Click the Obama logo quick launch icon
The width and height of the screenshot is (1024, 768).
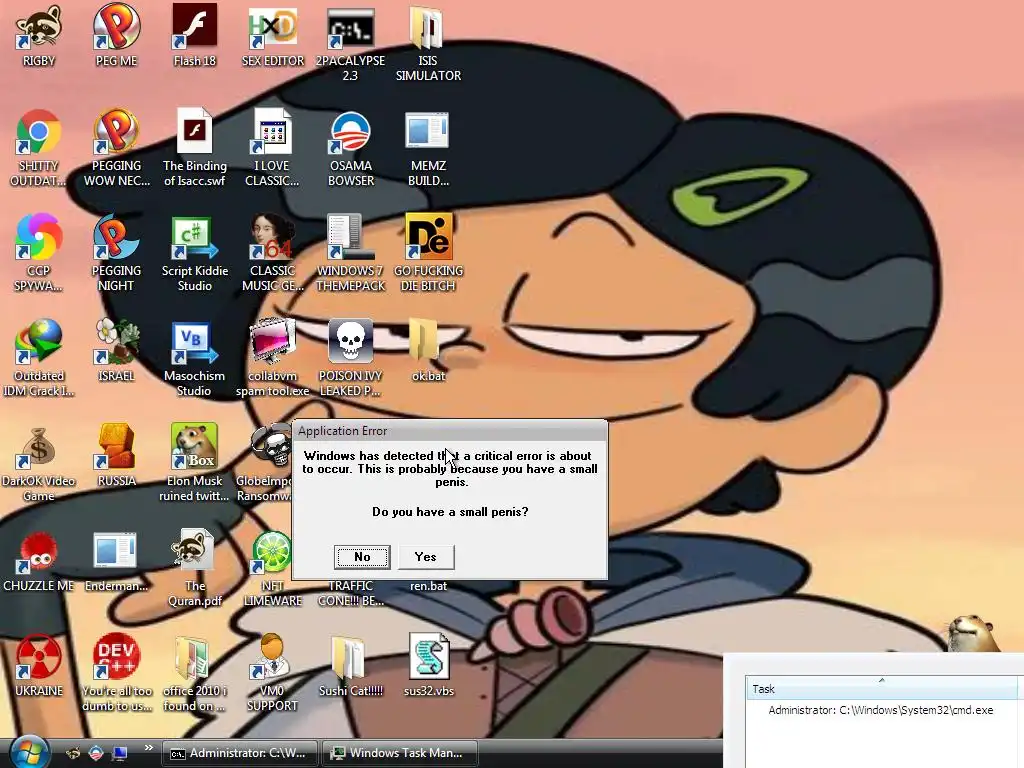(96, 753)
